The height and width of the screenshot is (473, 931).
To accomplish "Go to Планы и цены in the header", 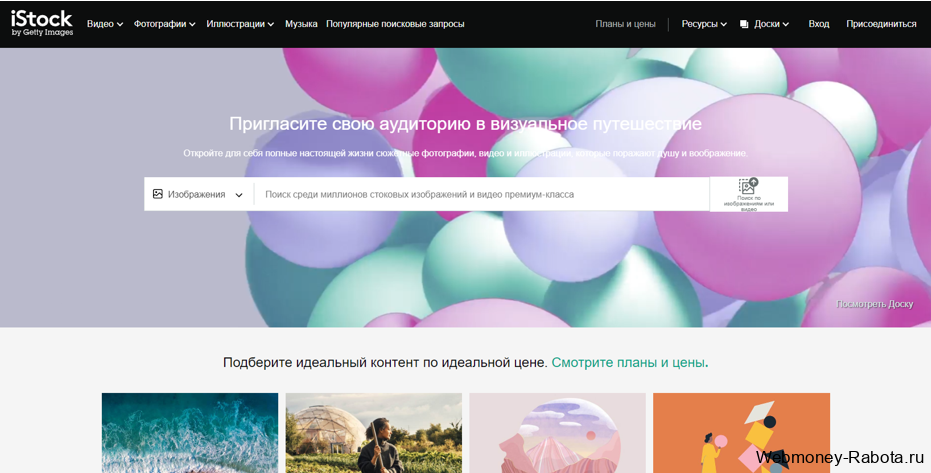I will point(625,24).
